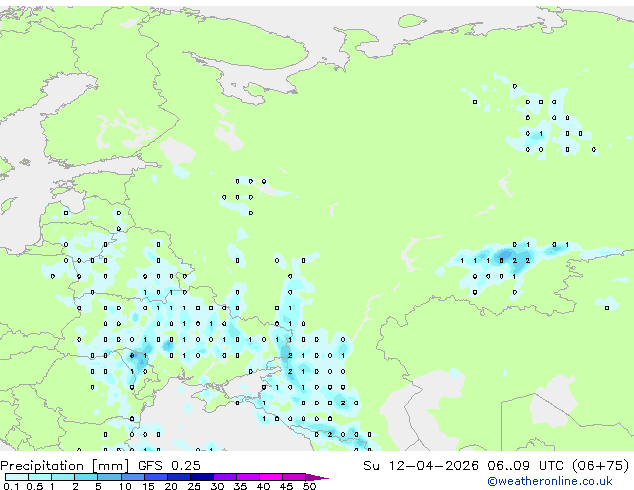Image resolution: width=634 pixels, height=490 pixels.
Task: Click the '06..09 UTC' time range text
Action: pyautogui.click(x=525, y=466)
